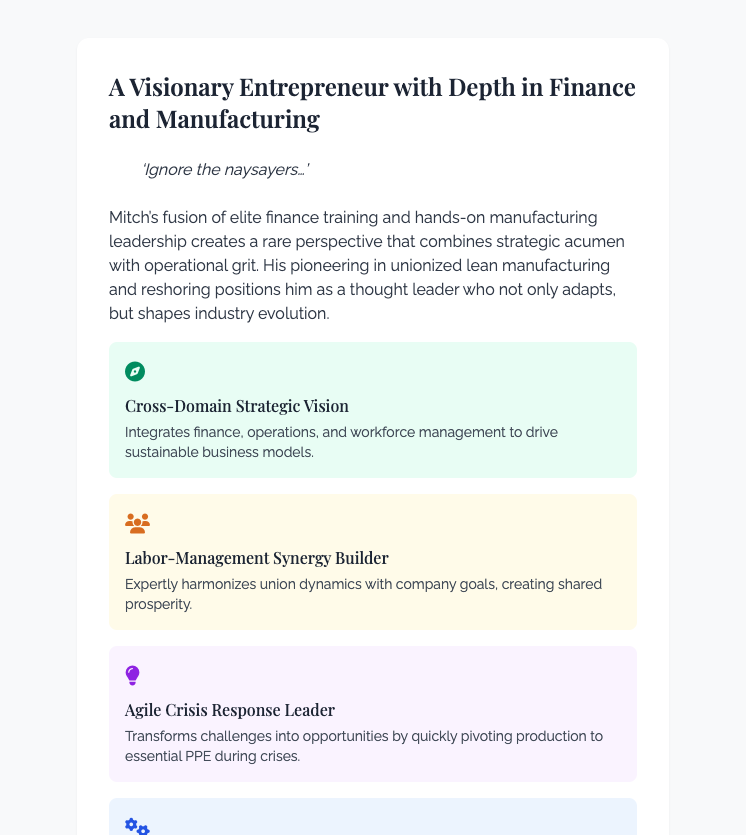Click the 'Ignore the naysayers' quote

pyautogui.click(x=226, y=169)
